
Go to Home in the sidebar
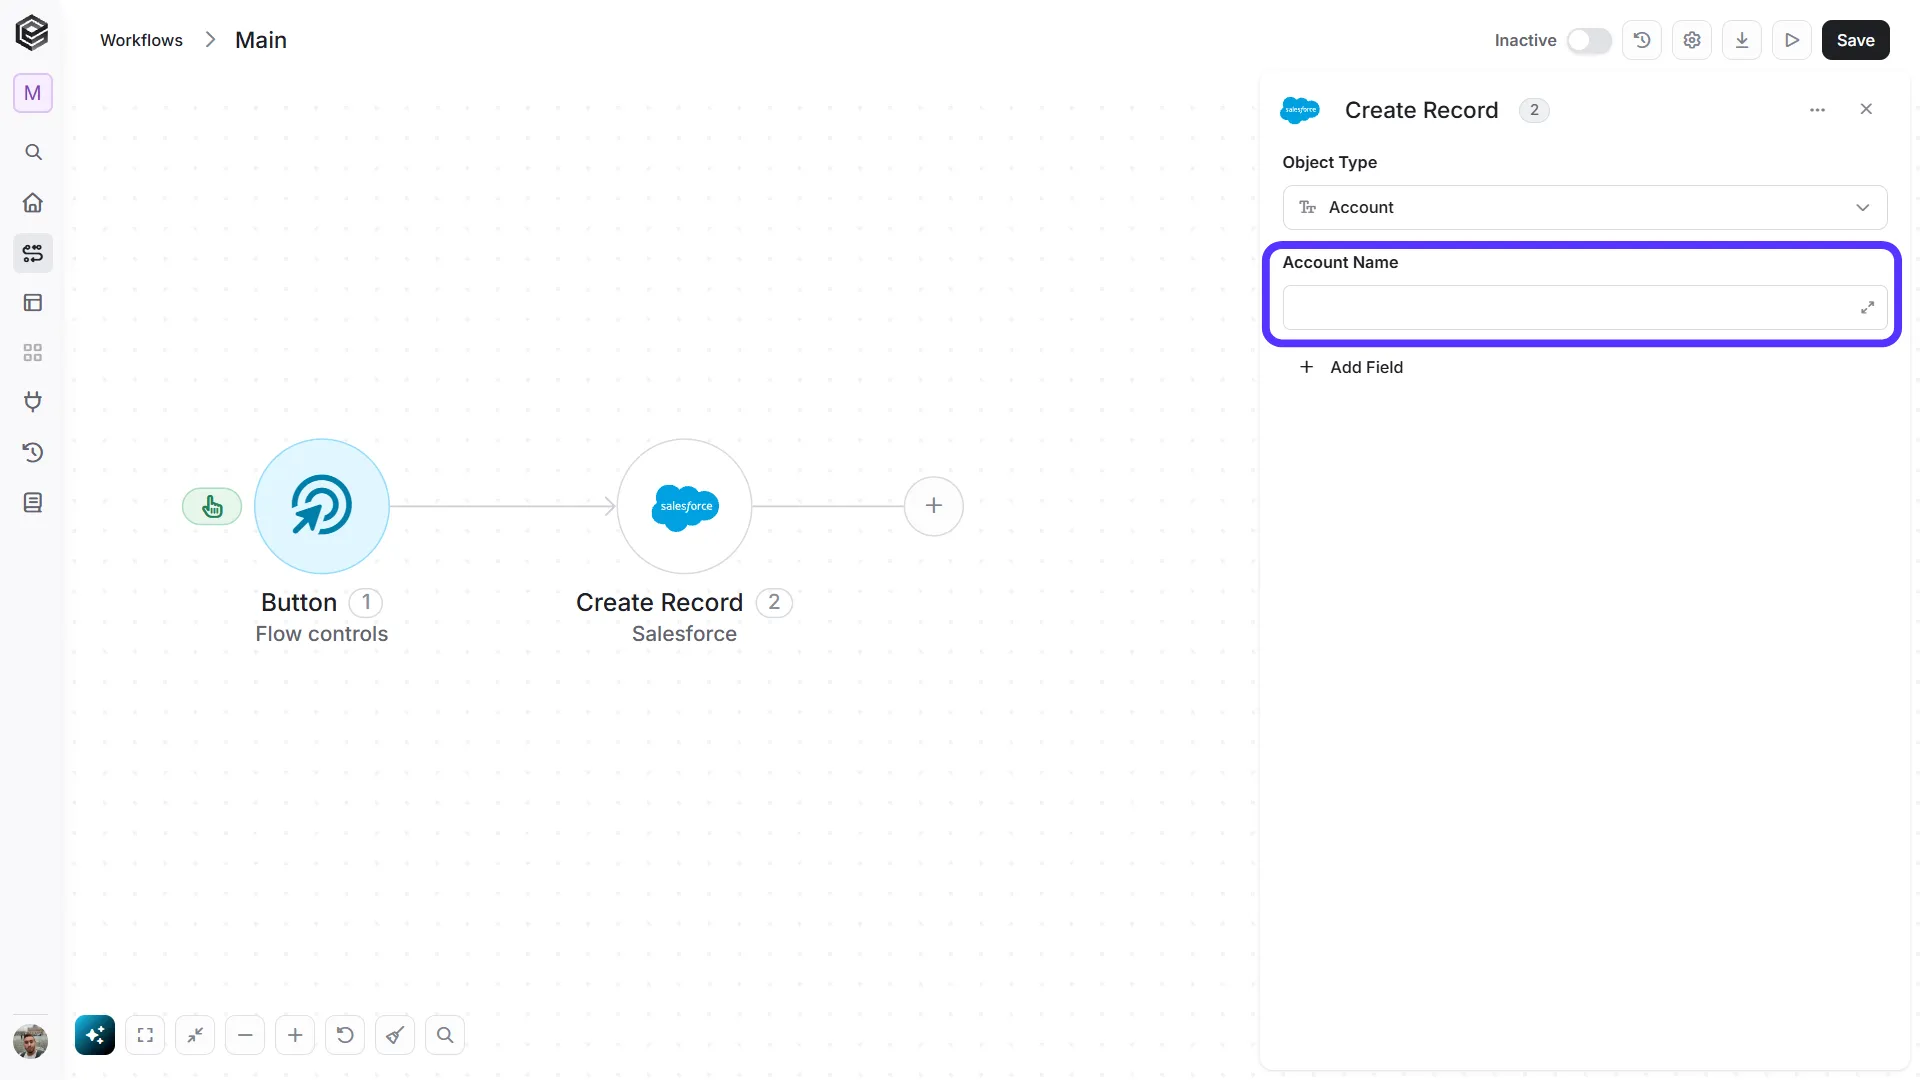pyautogui.click(x=33, y=203)
